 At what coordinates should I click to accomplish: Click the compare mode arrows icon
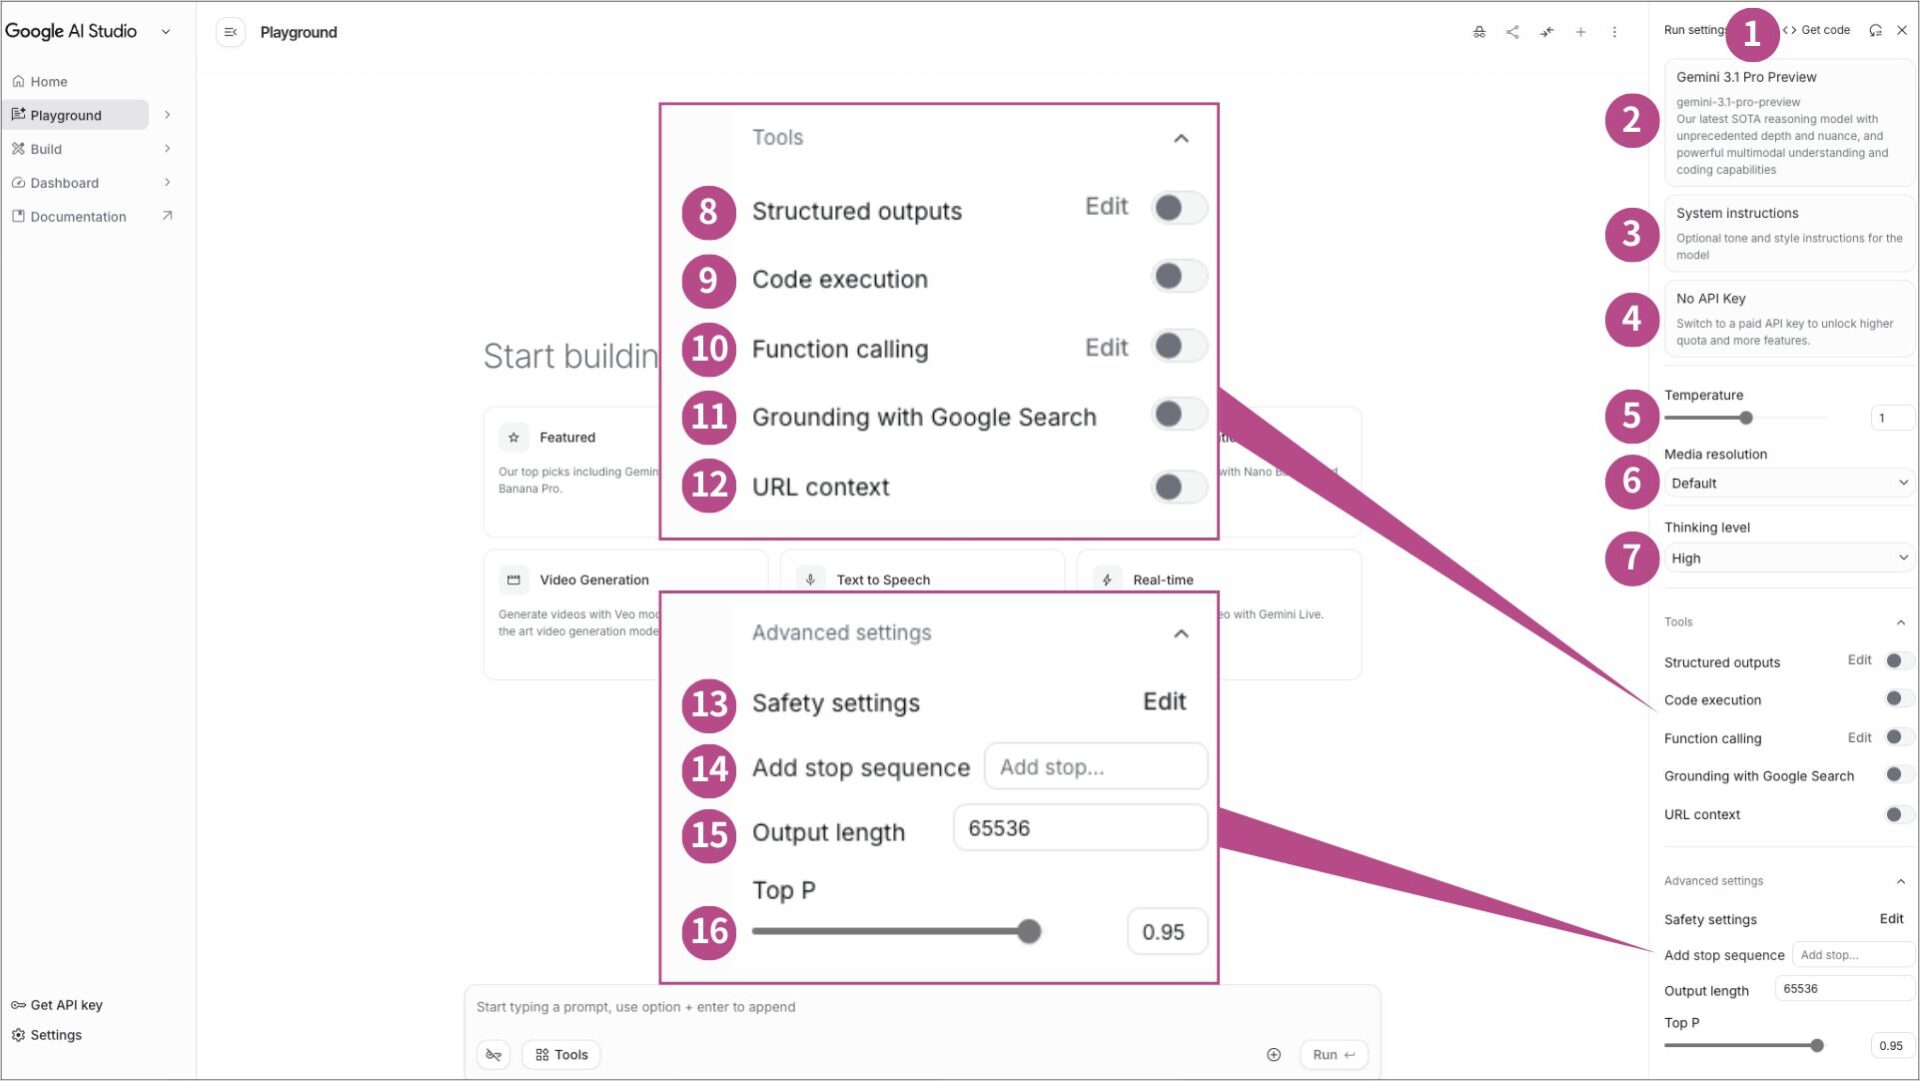point(1547,32)
